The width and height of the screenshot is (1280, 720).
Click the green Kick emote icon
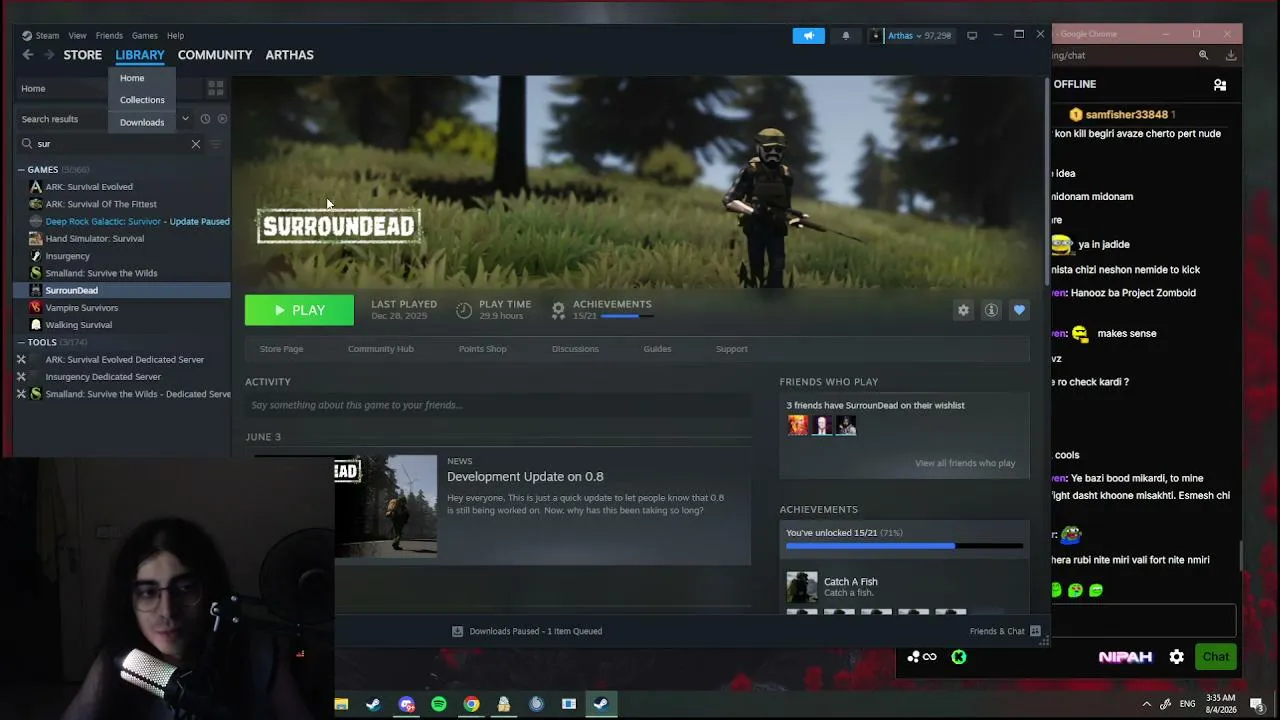tap(959, 657)
